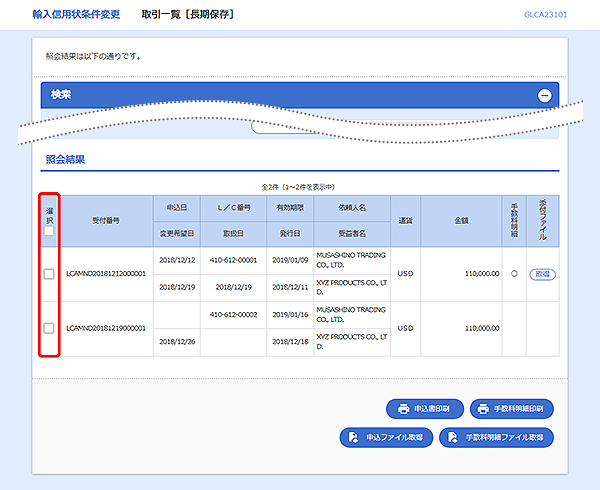
Task: Click issue date 2018/12/18
Action: click(x=290, y=342)
